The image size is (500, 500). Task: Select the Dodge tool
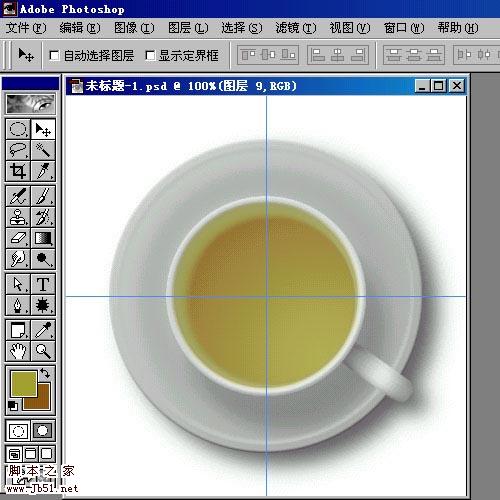point(43,259)
